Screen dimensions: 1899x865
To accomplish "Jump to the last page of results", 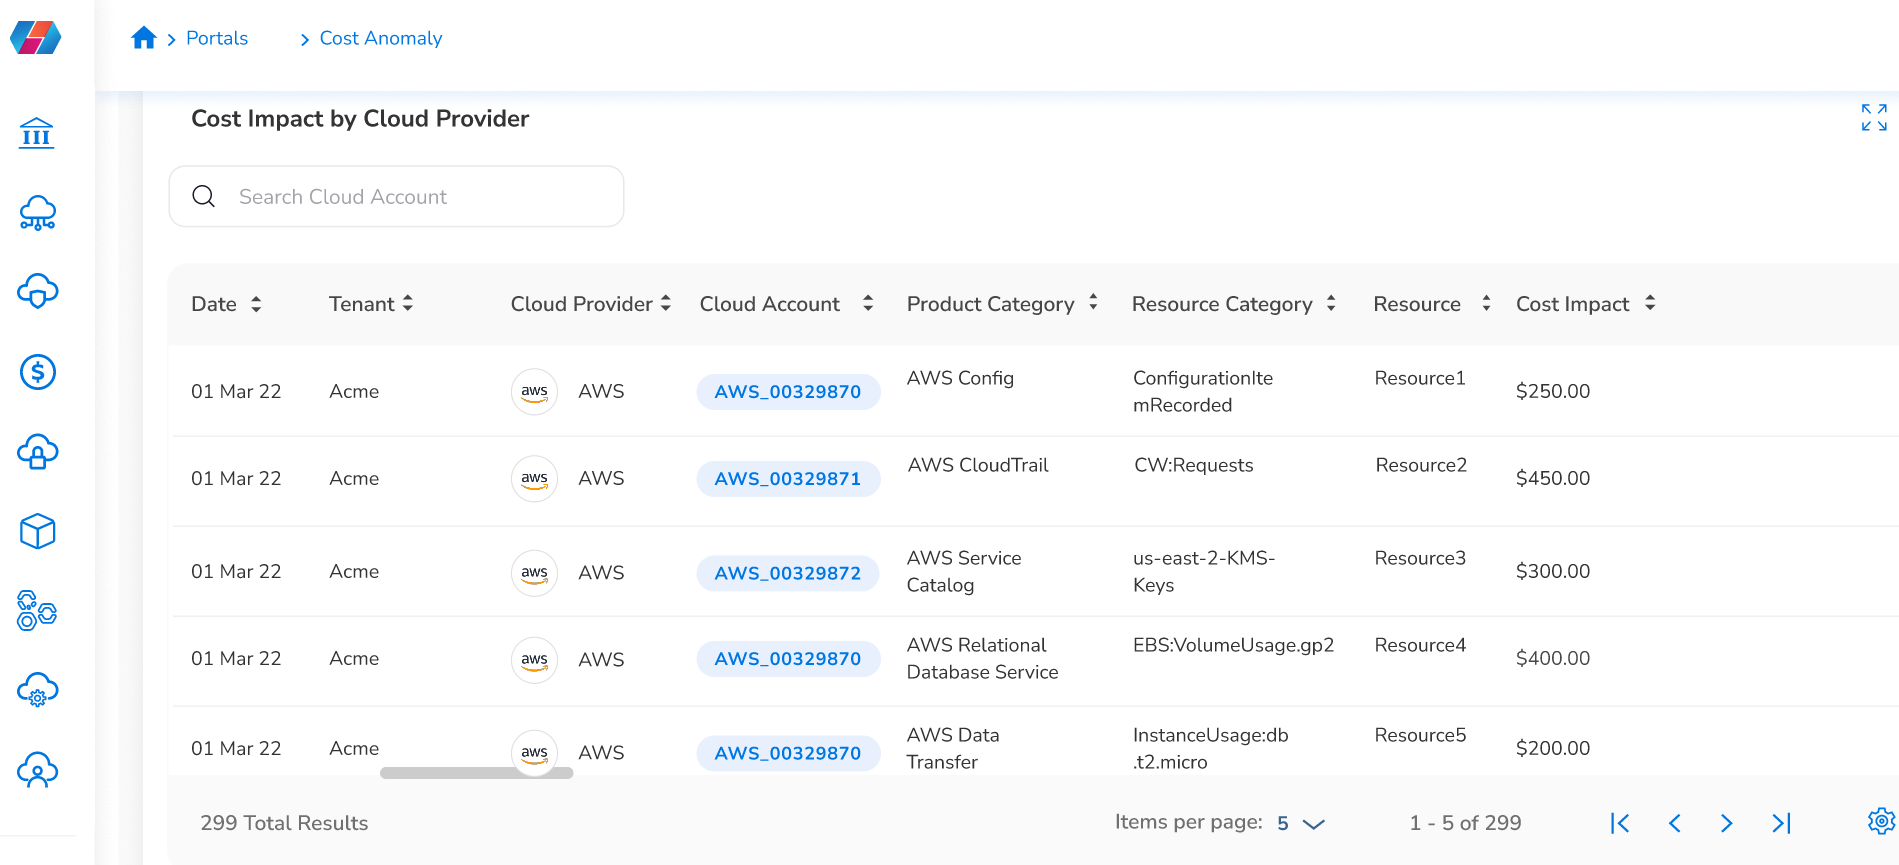I will click(x=1781, y=823).
